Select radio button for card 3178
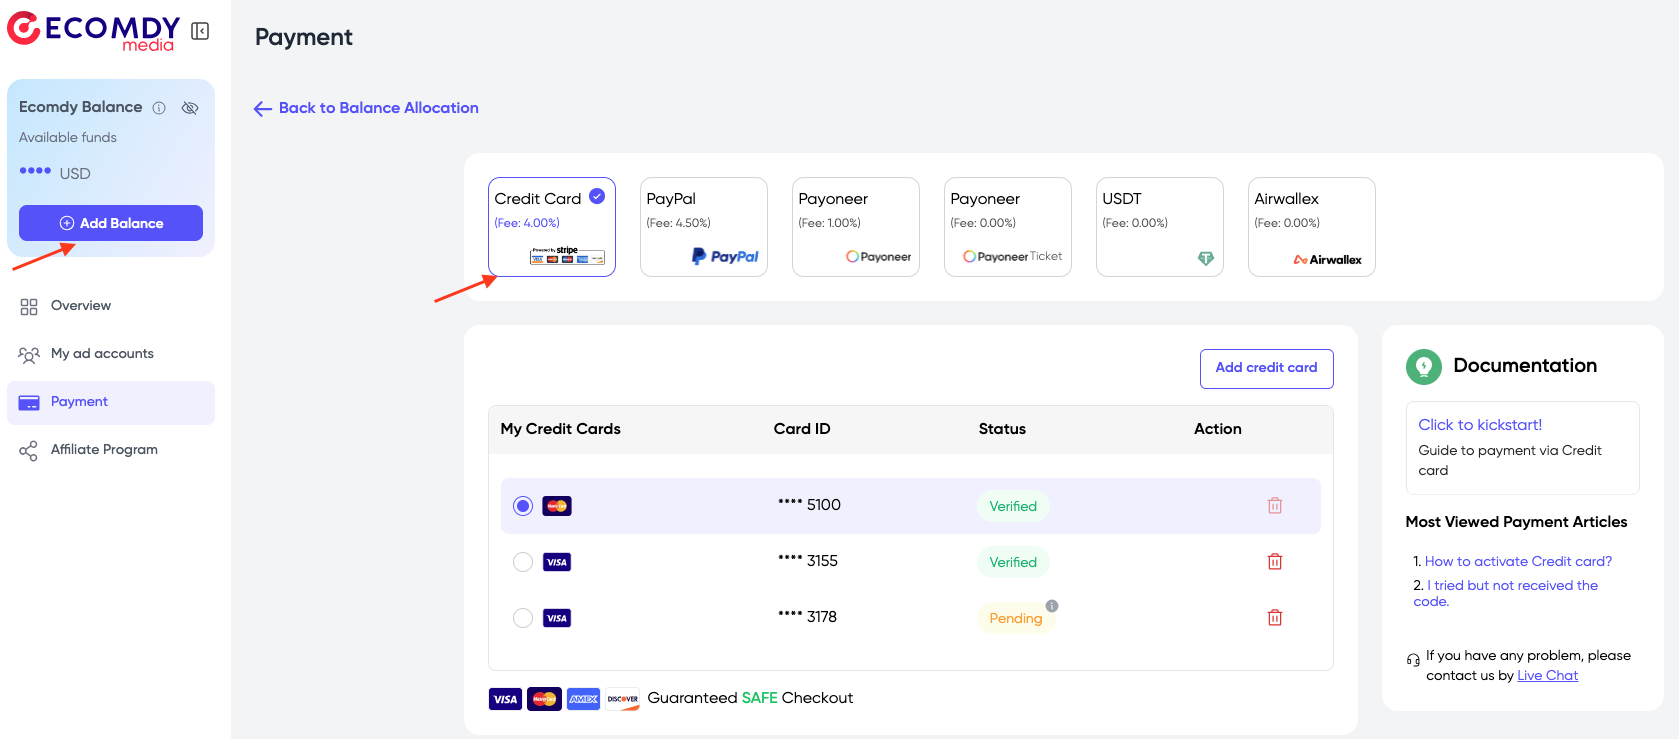 [x=523, y=618]
